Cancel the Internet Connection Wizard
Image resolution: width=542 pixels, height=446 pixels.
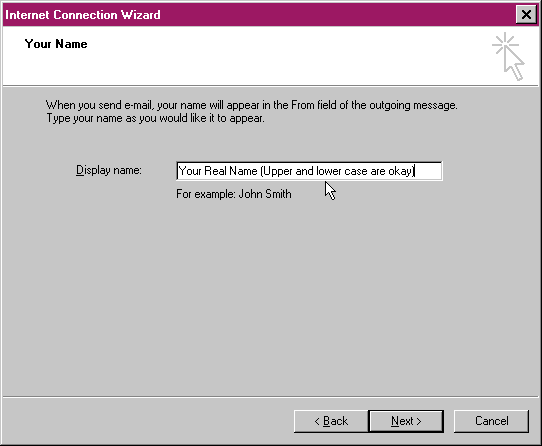pyautogui.click(x=491, y=421)
